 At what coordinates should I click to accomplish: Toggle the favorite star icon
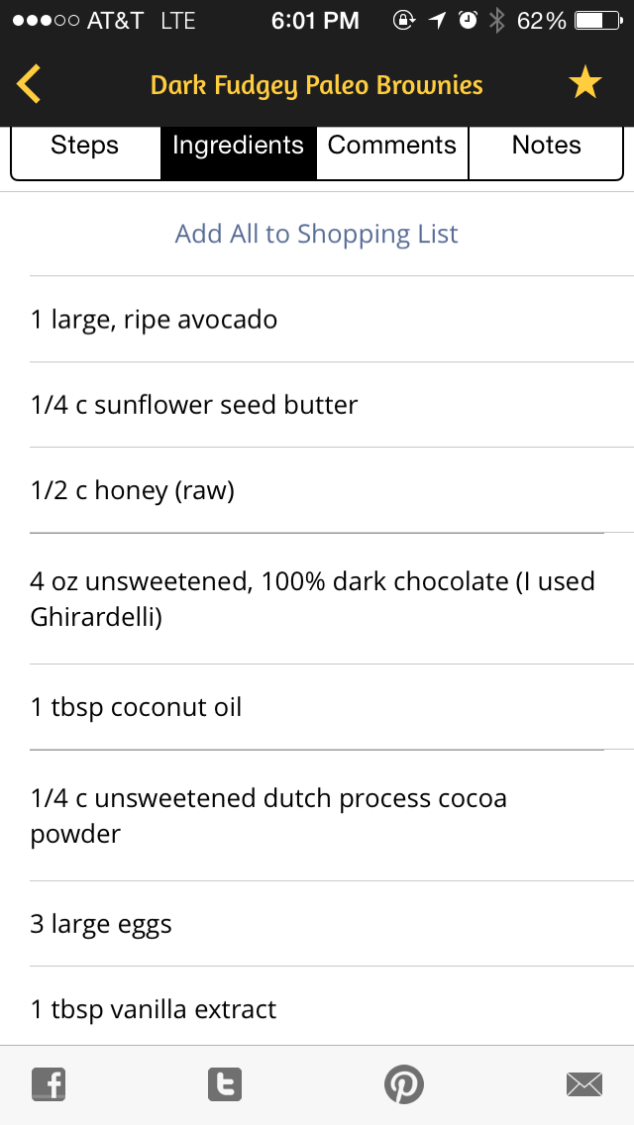point(585,84)
